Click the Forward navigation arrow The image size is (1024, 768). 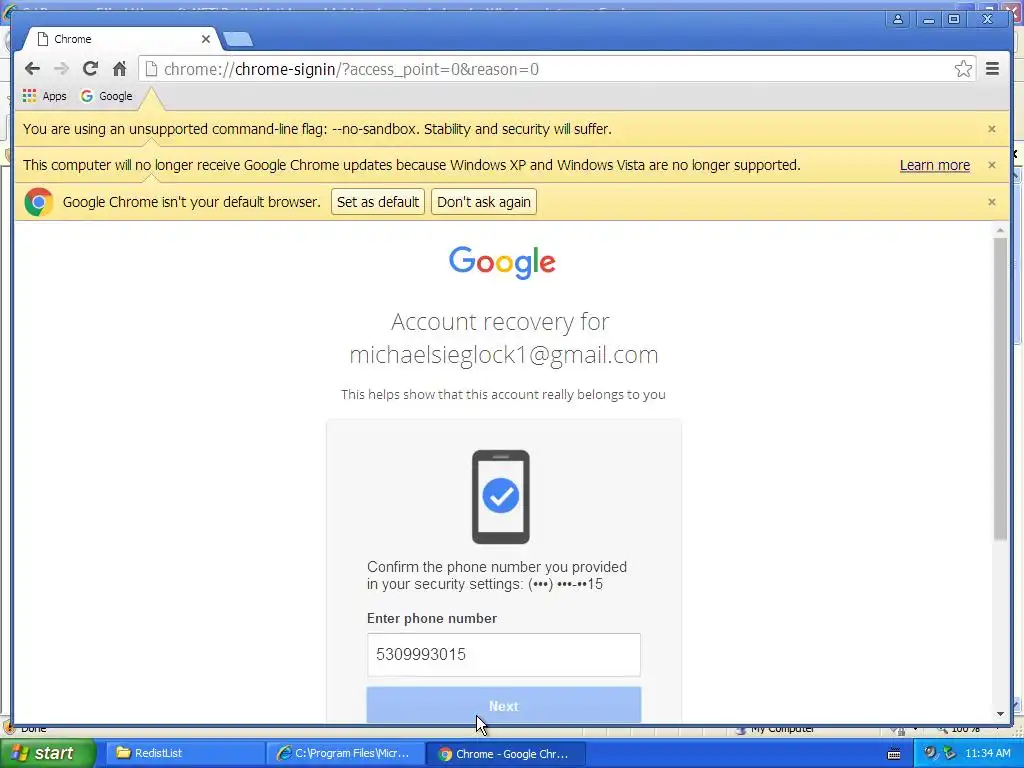pyautogui.click(x=61, y=69)
